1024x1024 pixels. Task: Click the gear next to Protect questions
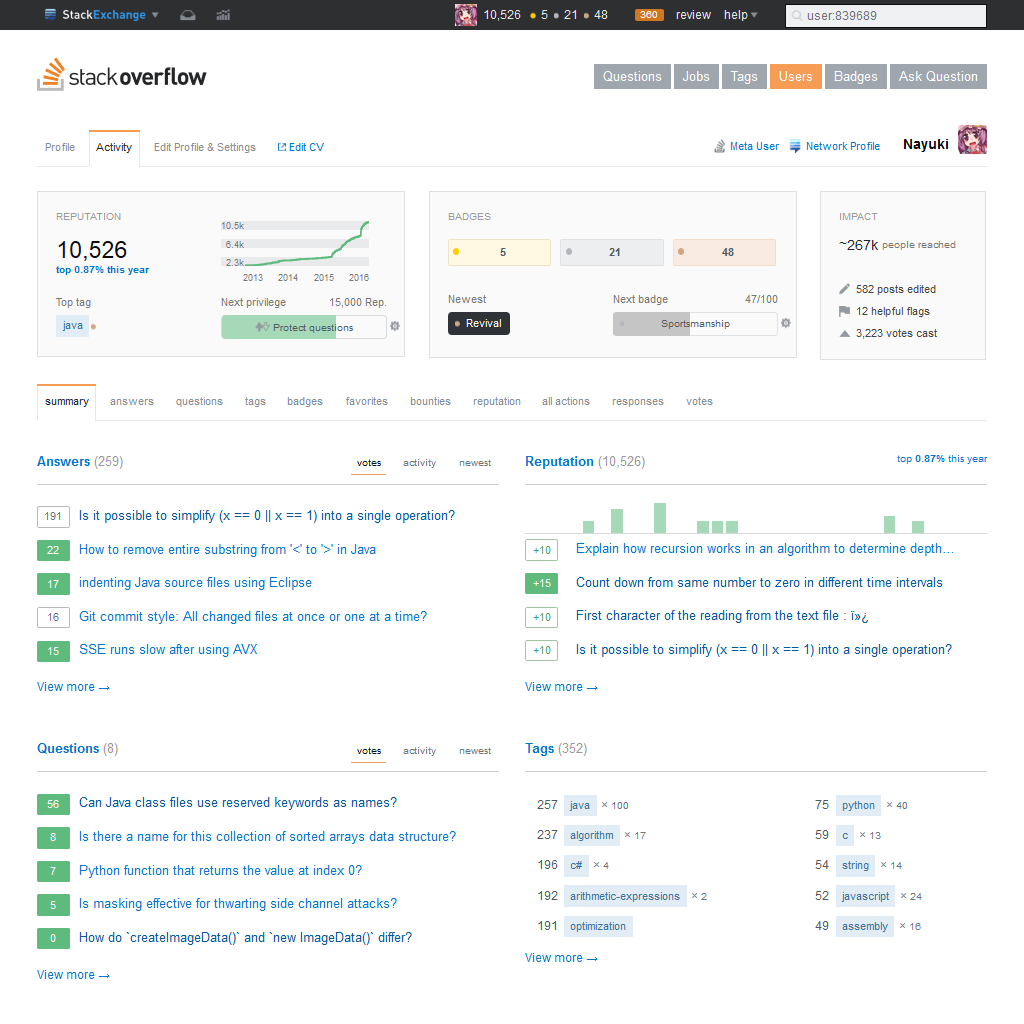click(x=395, y=326)
